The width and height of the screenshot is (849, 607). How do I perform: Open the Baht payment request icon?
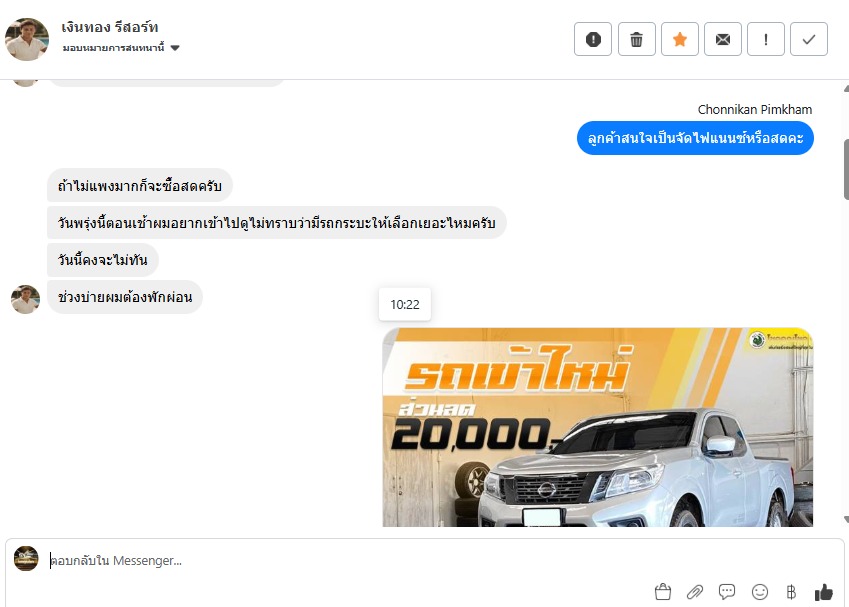pyautogui.click(x=791, y=592)
